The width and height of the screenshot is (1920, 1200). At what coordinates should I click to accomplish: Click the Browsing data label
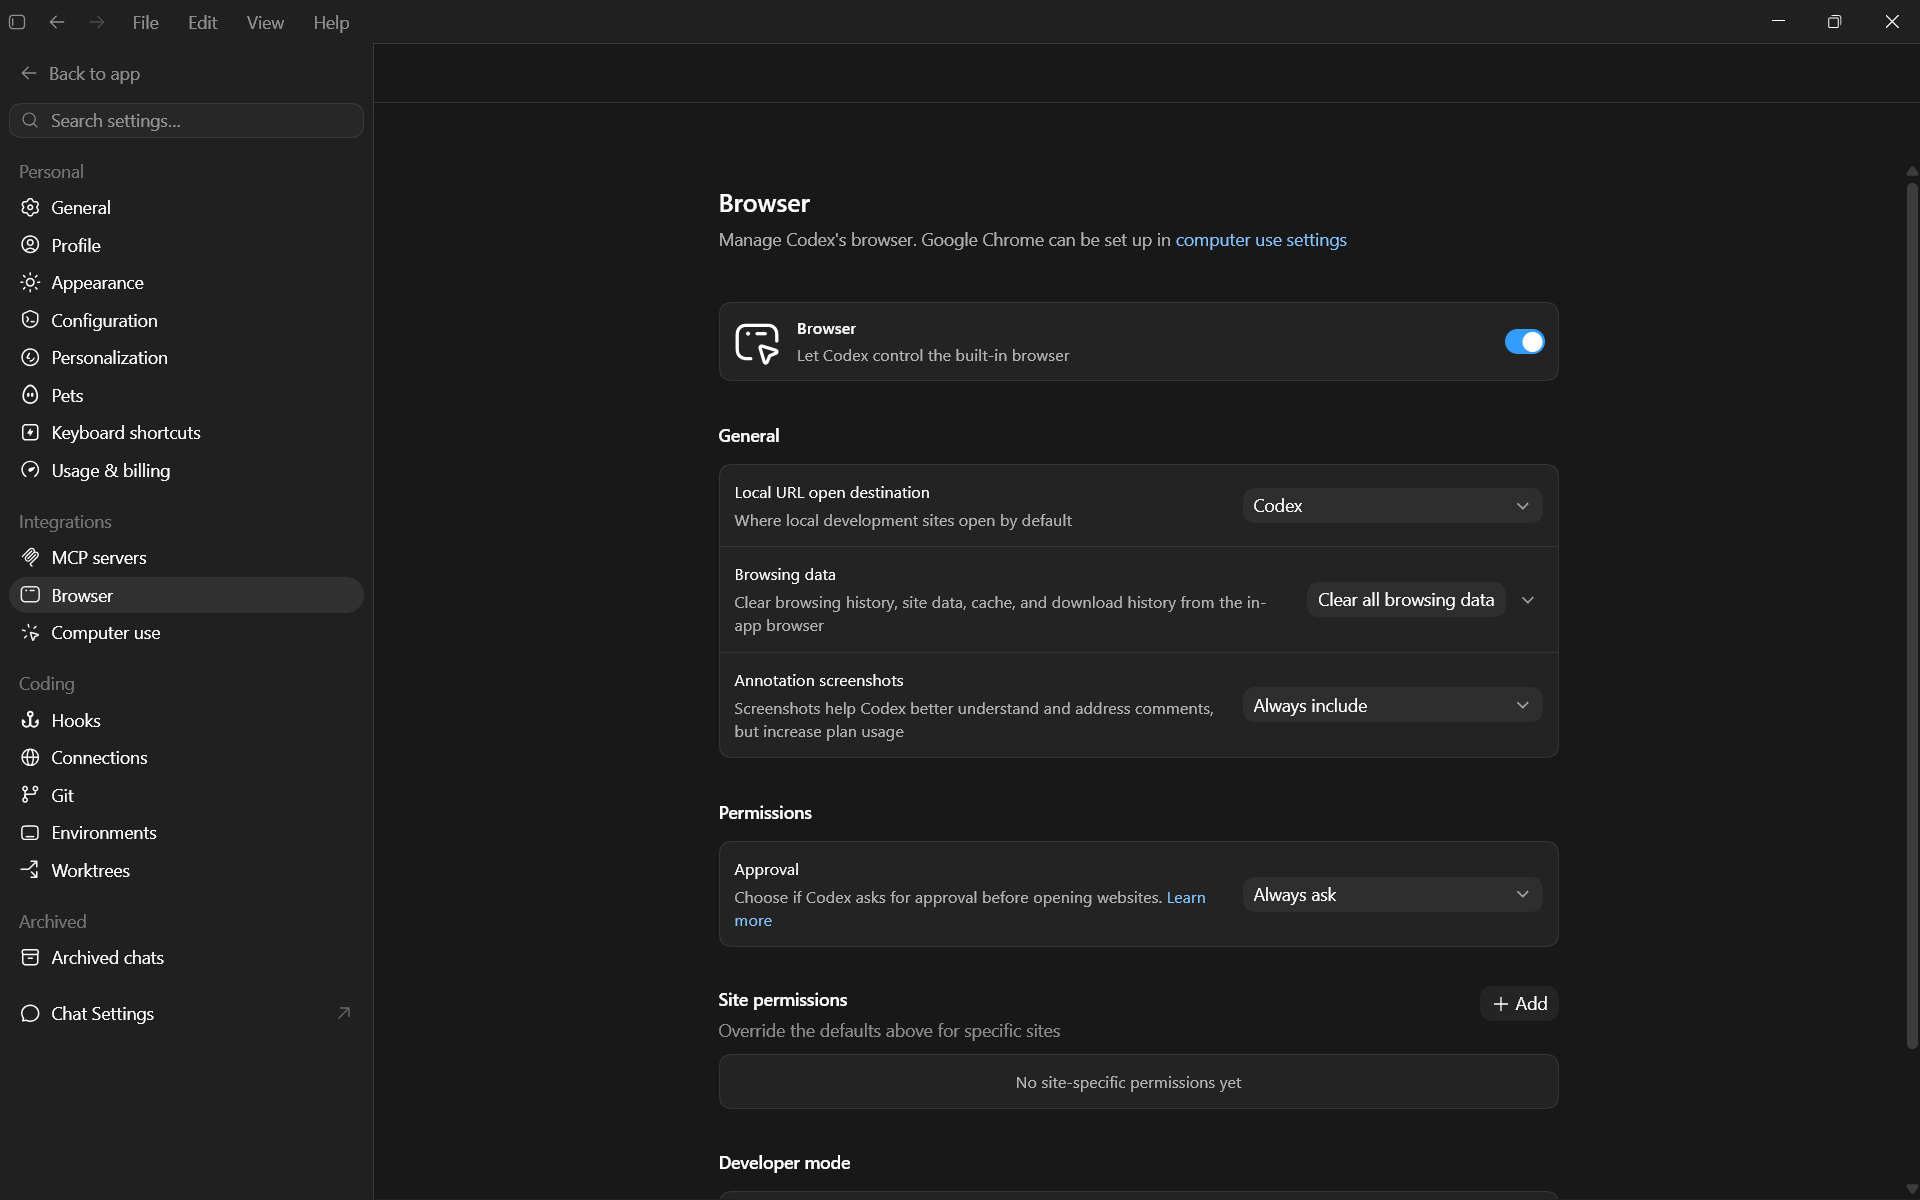[785, 574]
